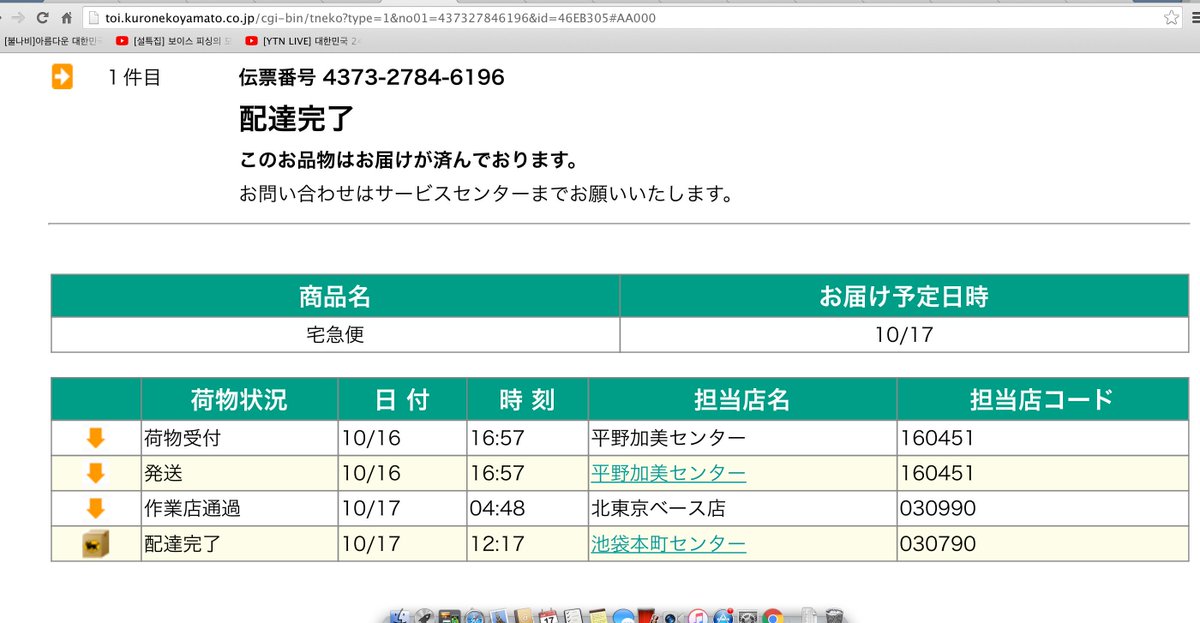
Task: Click the plain 平野加美センター text in the 荷物受付 row
Action: [668, 438]
